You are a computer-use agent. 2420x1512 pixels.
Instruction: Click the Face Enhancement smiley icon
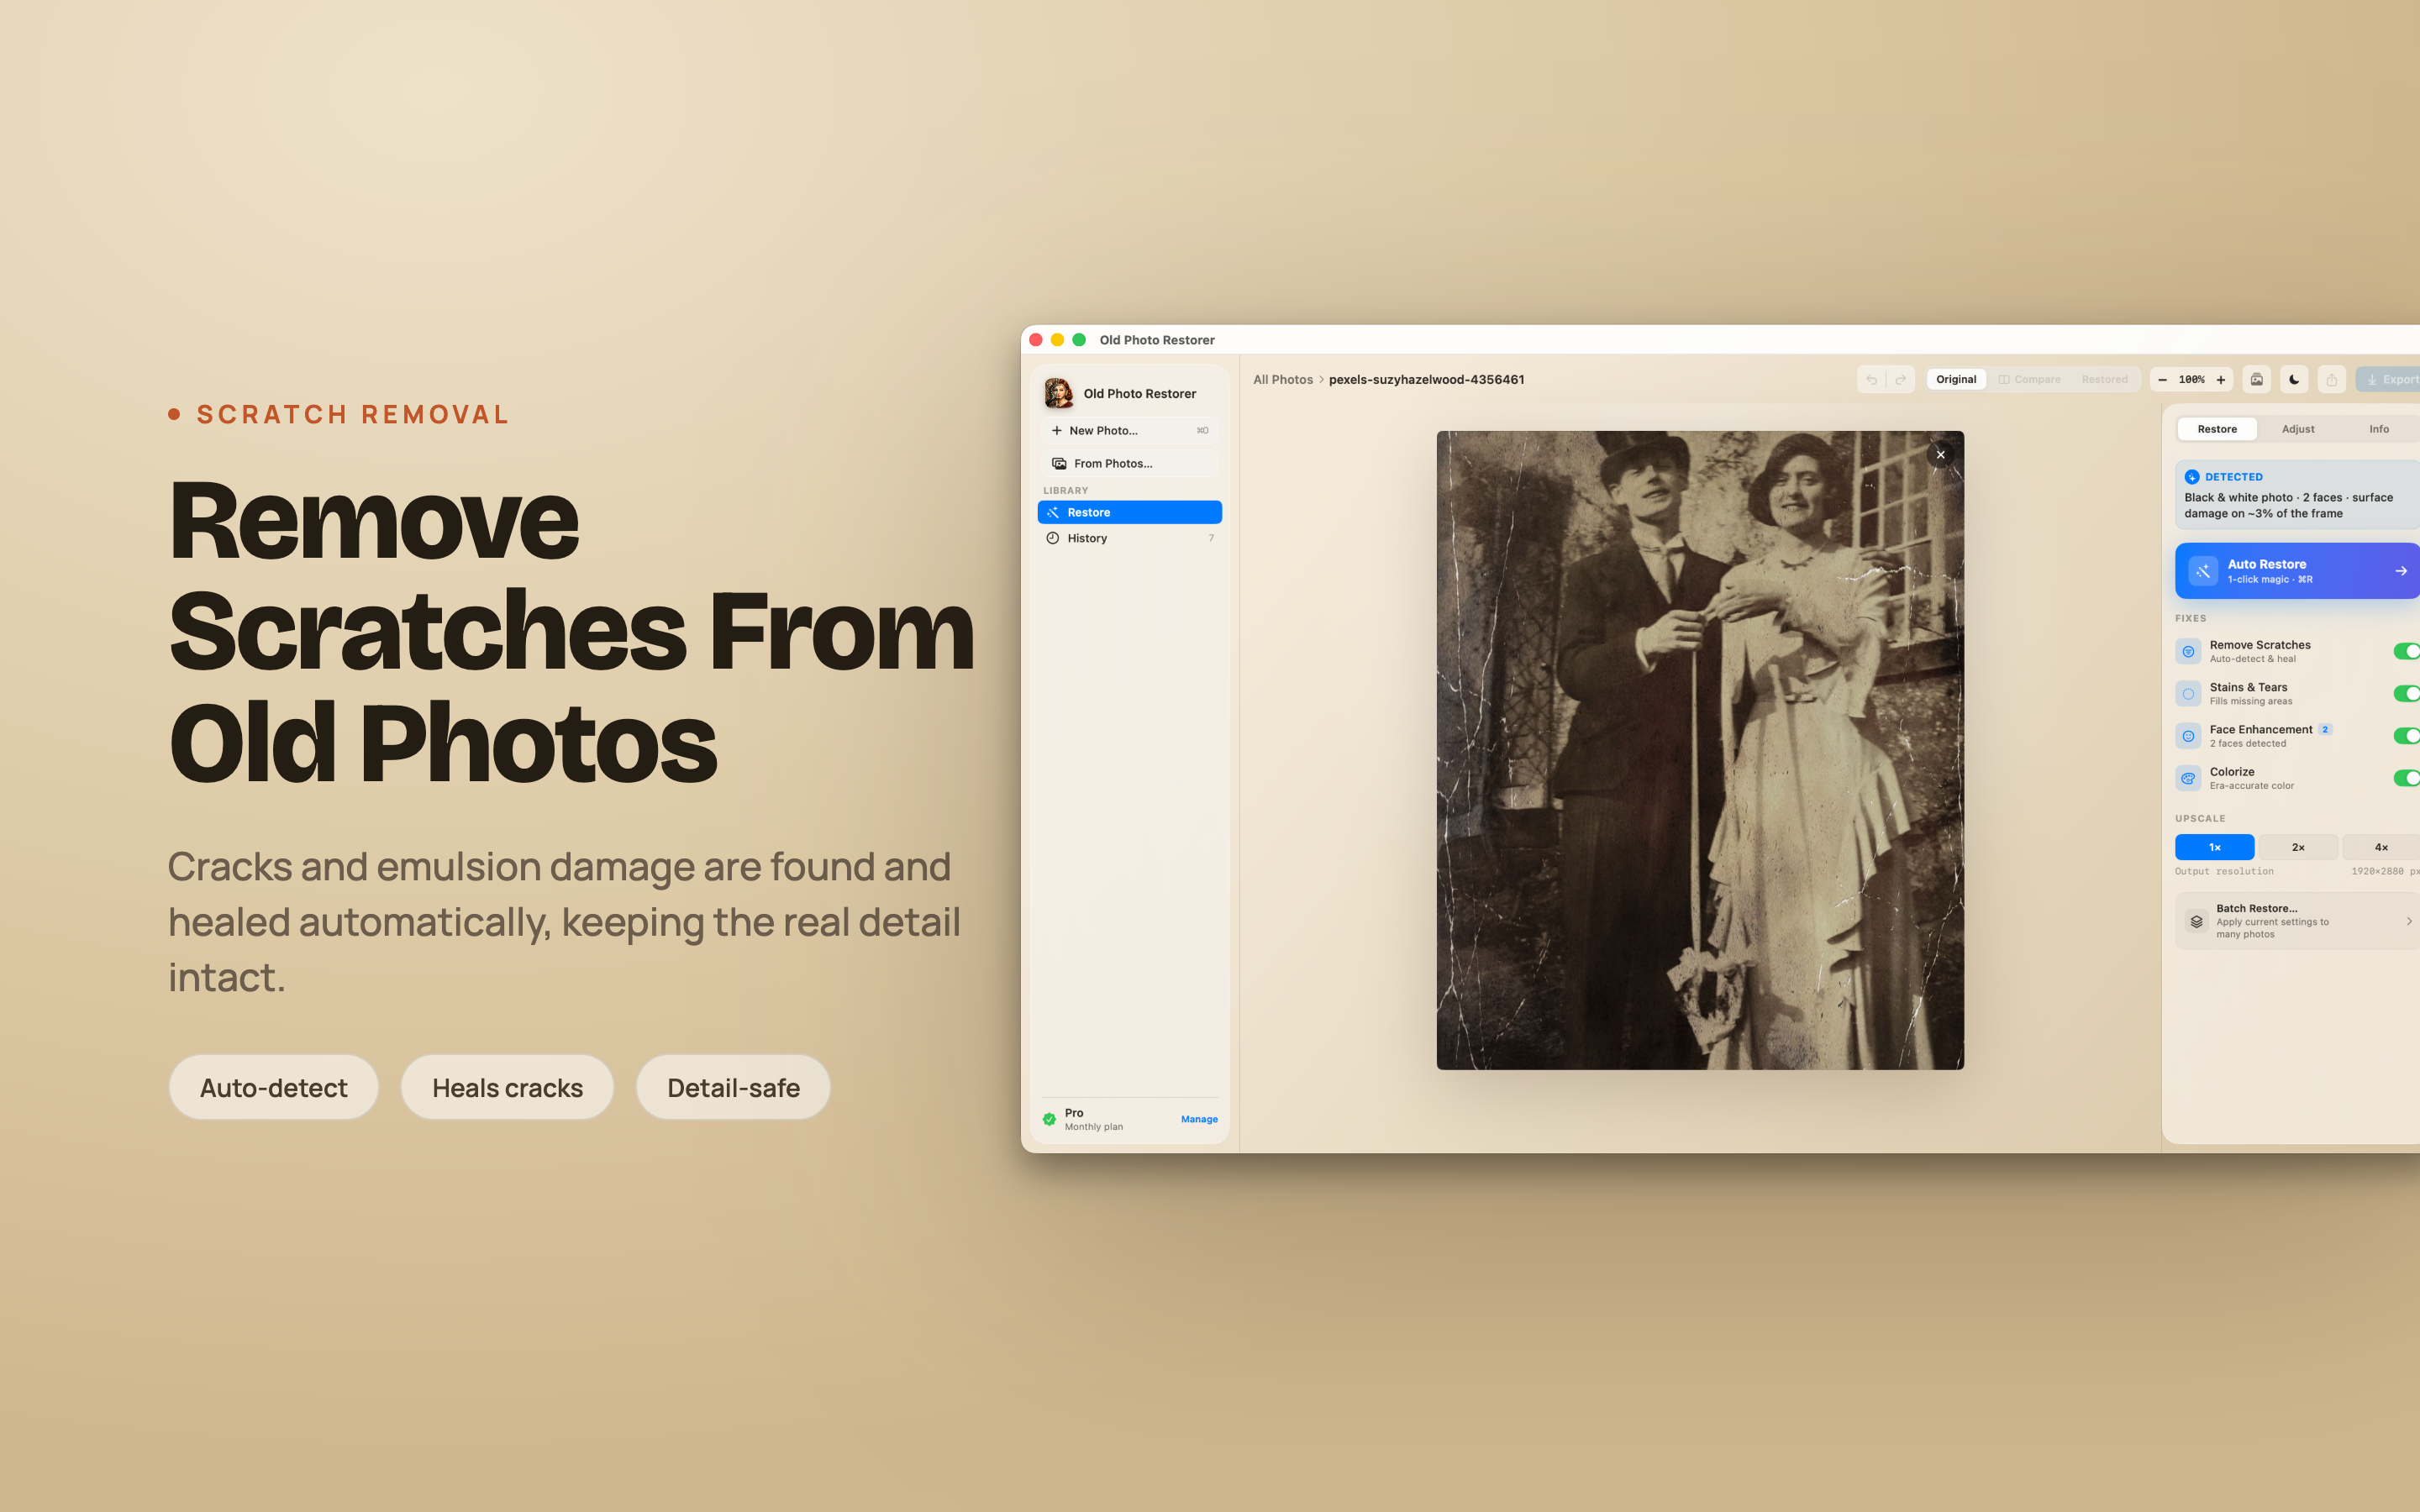tap(2188, 736)
